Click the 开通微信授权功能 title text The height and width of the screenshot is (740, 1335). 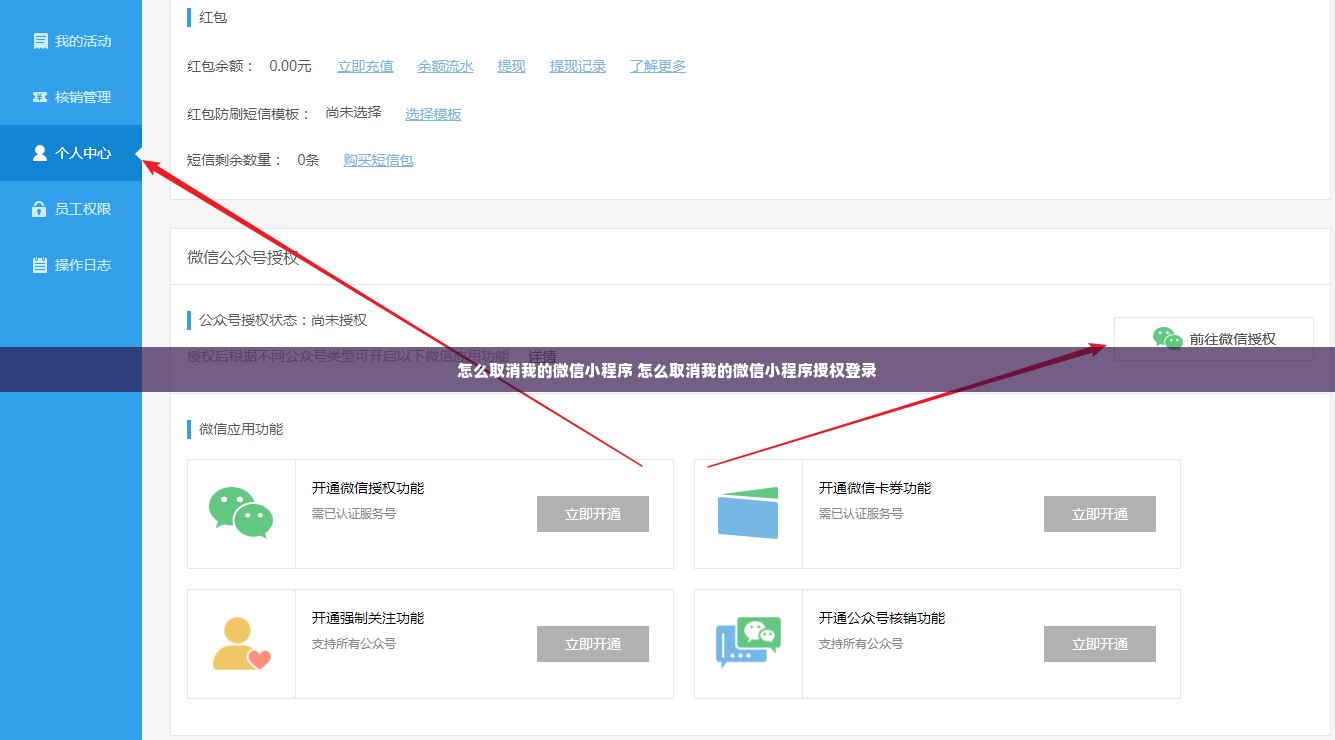[368, 488]
